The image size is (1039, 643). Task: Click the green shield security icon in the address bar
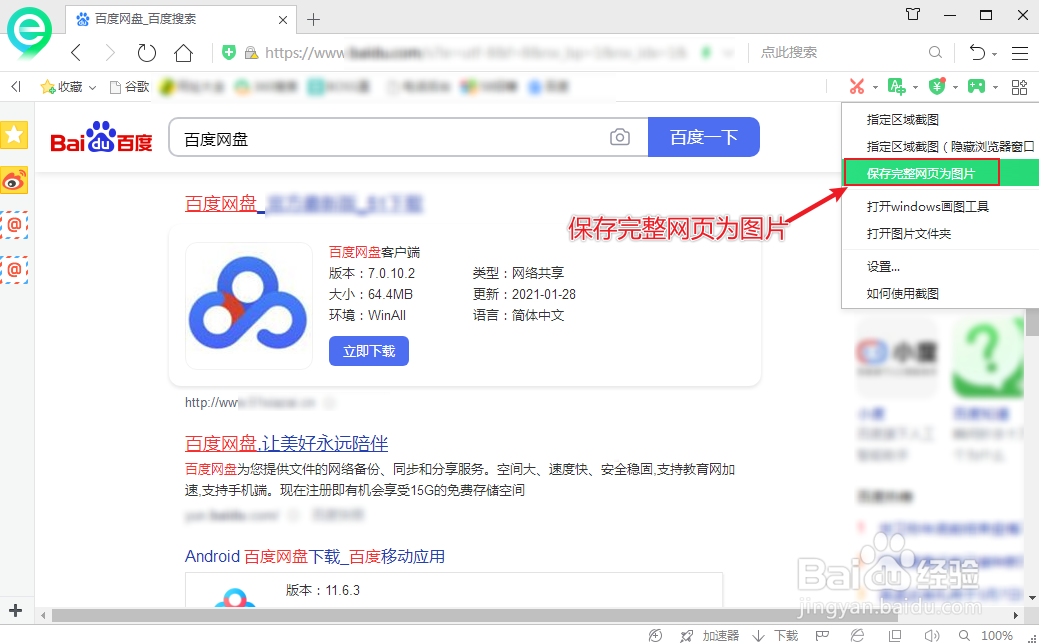[229, 52]
